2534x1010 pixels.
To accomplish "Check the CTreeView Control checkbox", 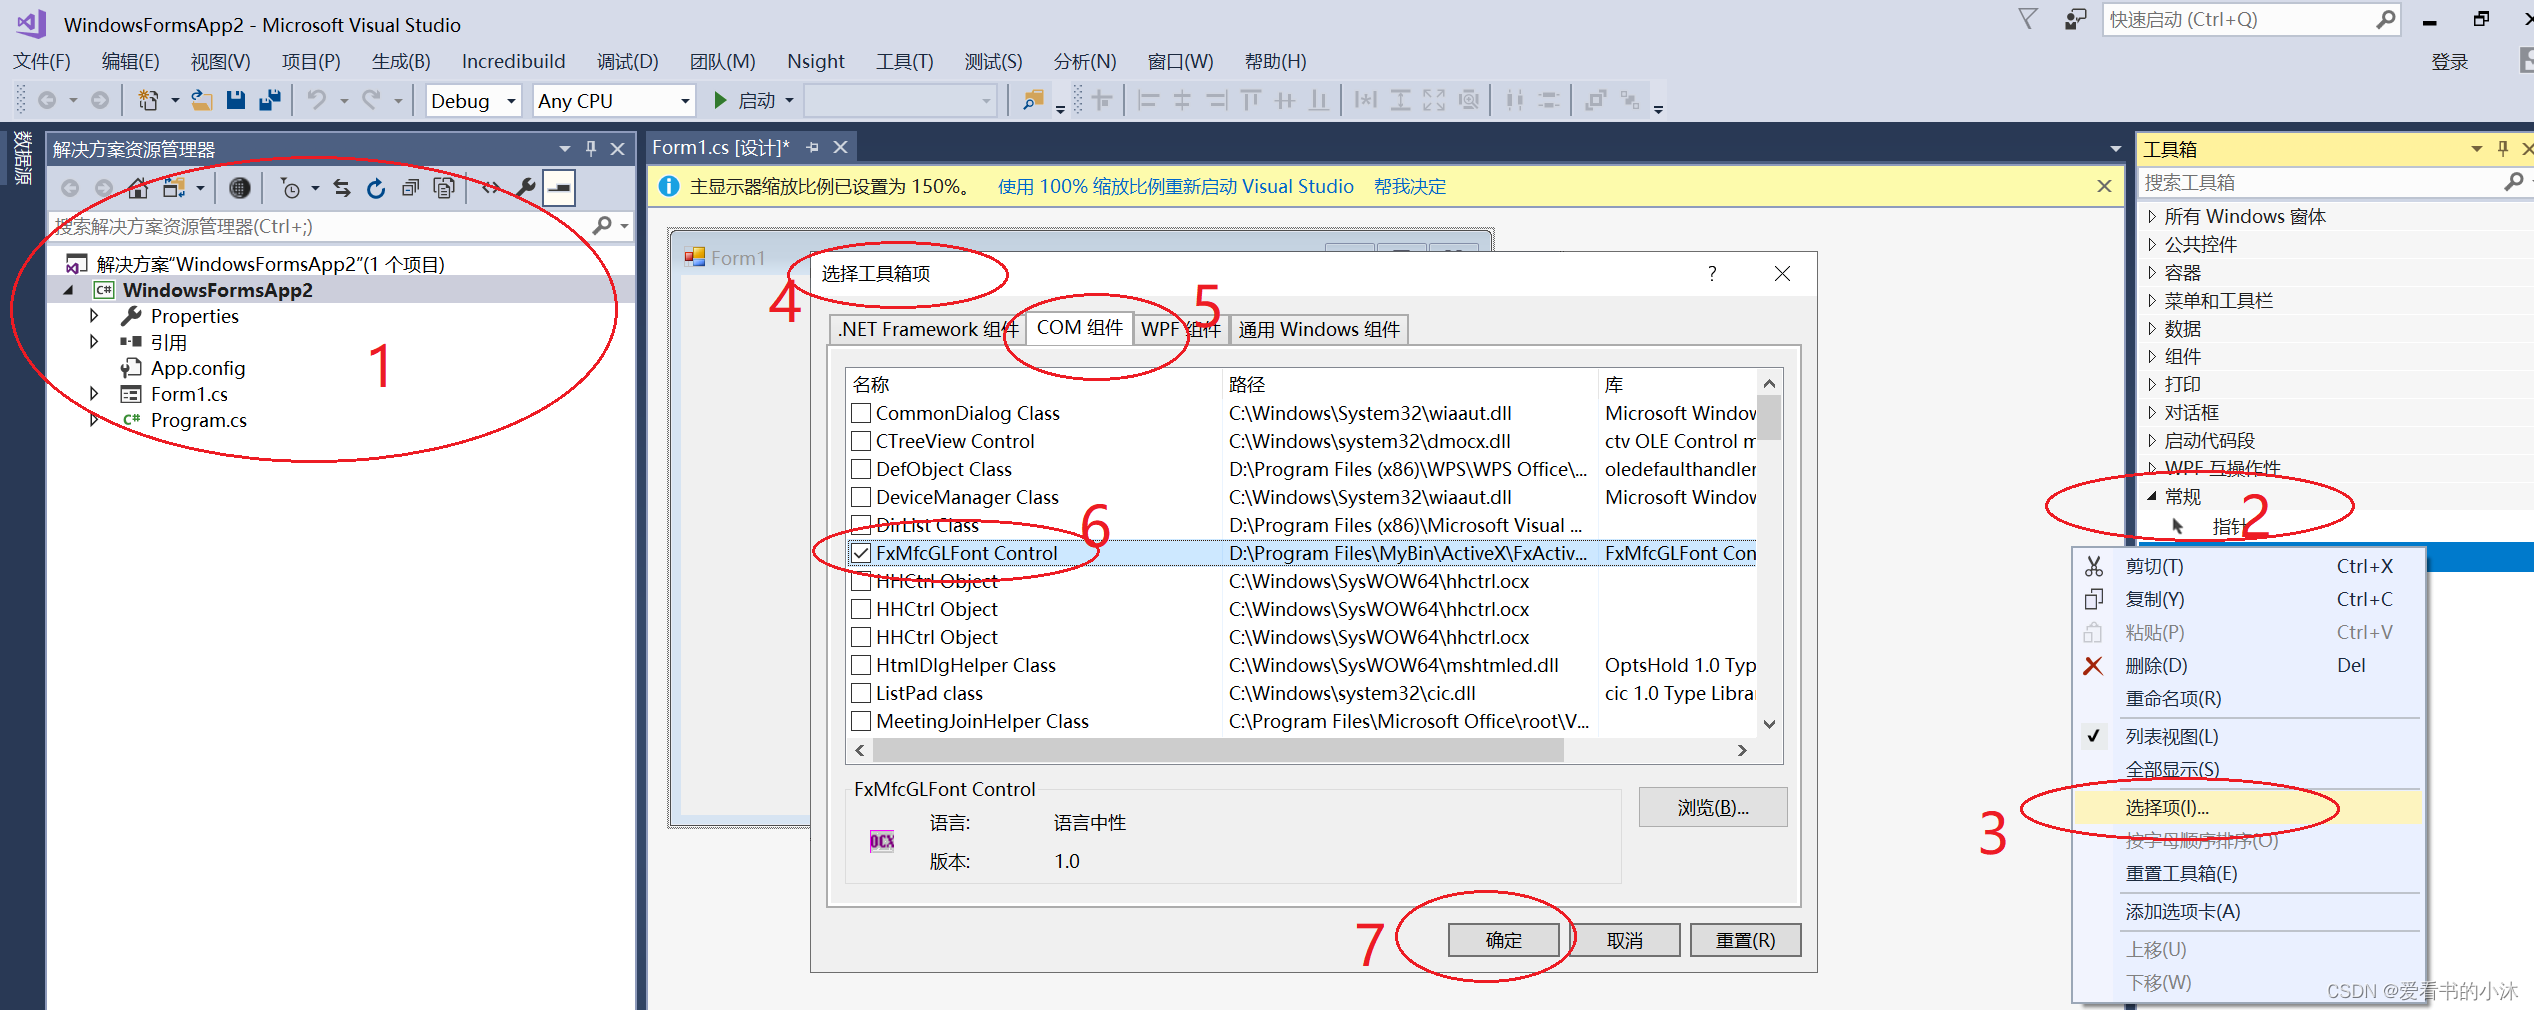I will tap(861, 441).
